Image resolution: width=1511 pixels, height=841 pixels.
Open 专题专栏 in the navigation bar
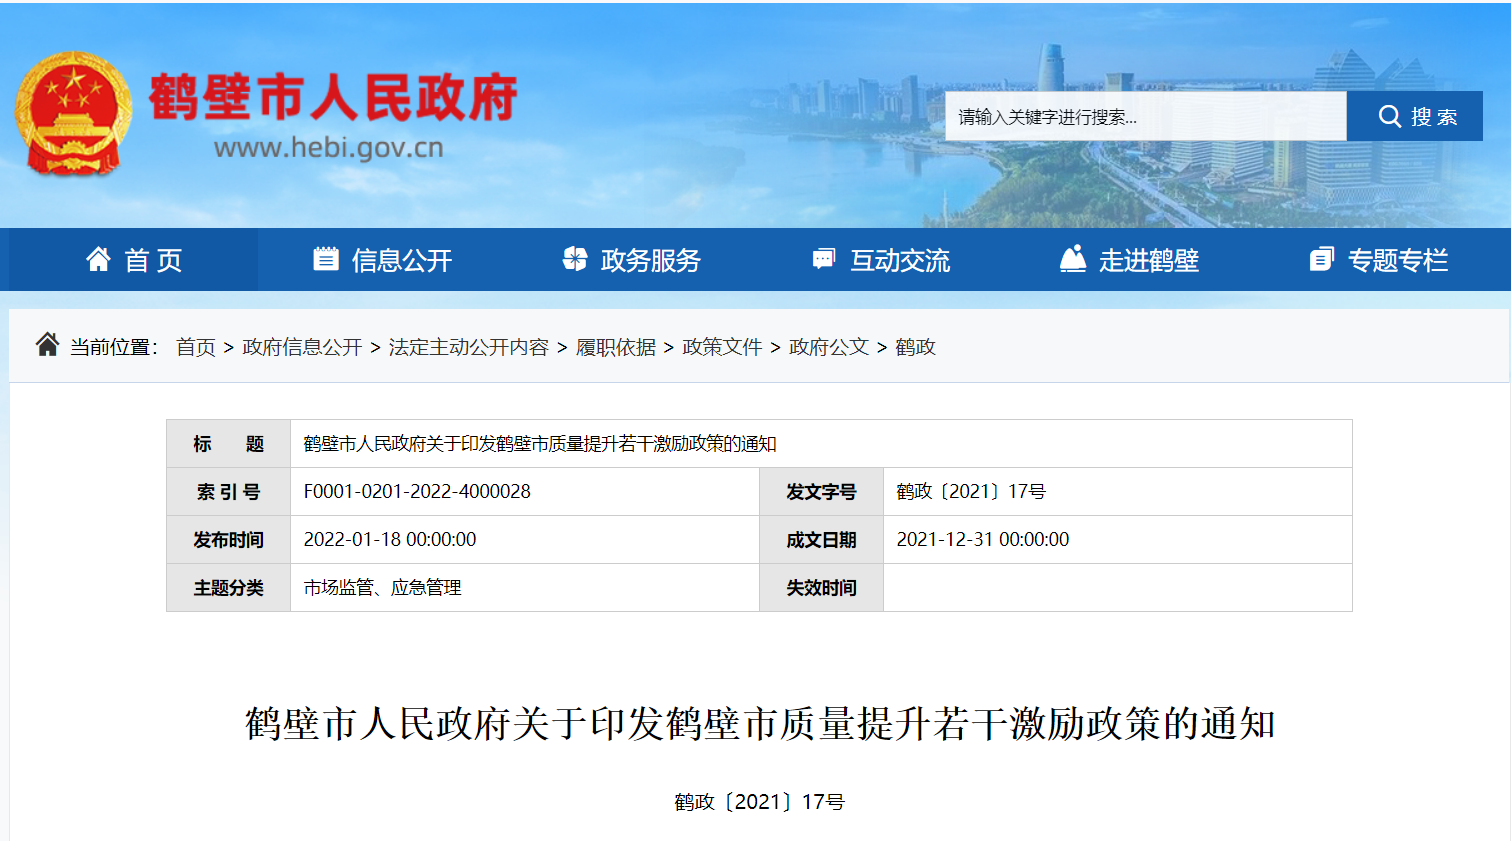(1397, 261)
